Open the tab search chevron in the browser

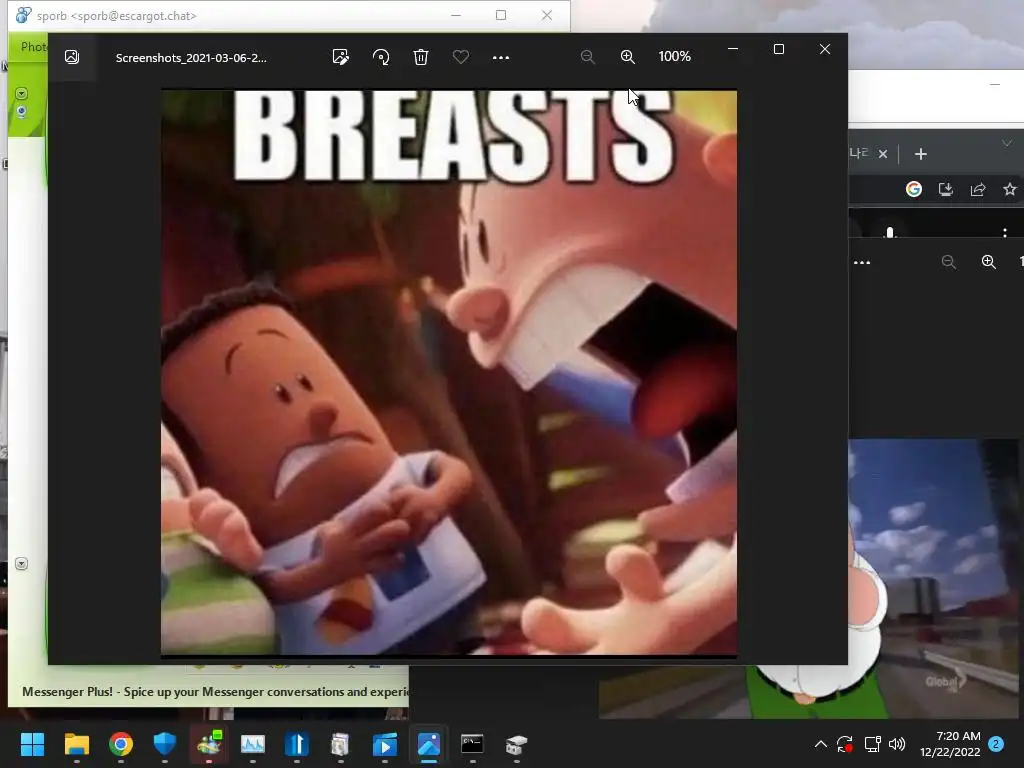[x=1007, y=142]
